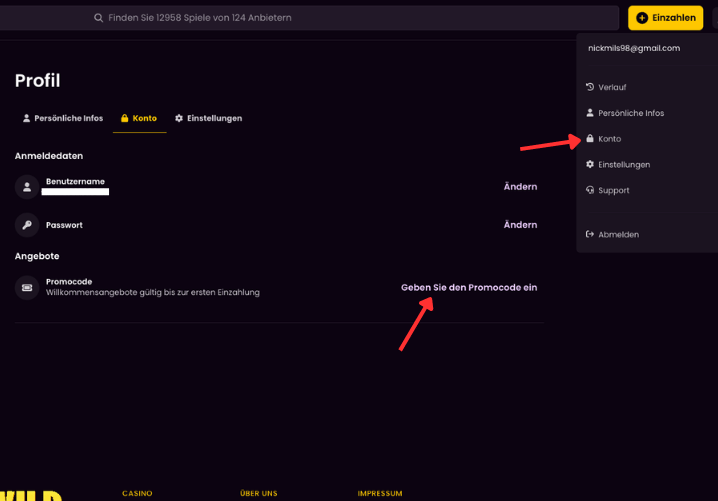This screenshot has height=501, width=718.
Task: Click the Willkommensangebote description text
Action: [x=152, y=292]
